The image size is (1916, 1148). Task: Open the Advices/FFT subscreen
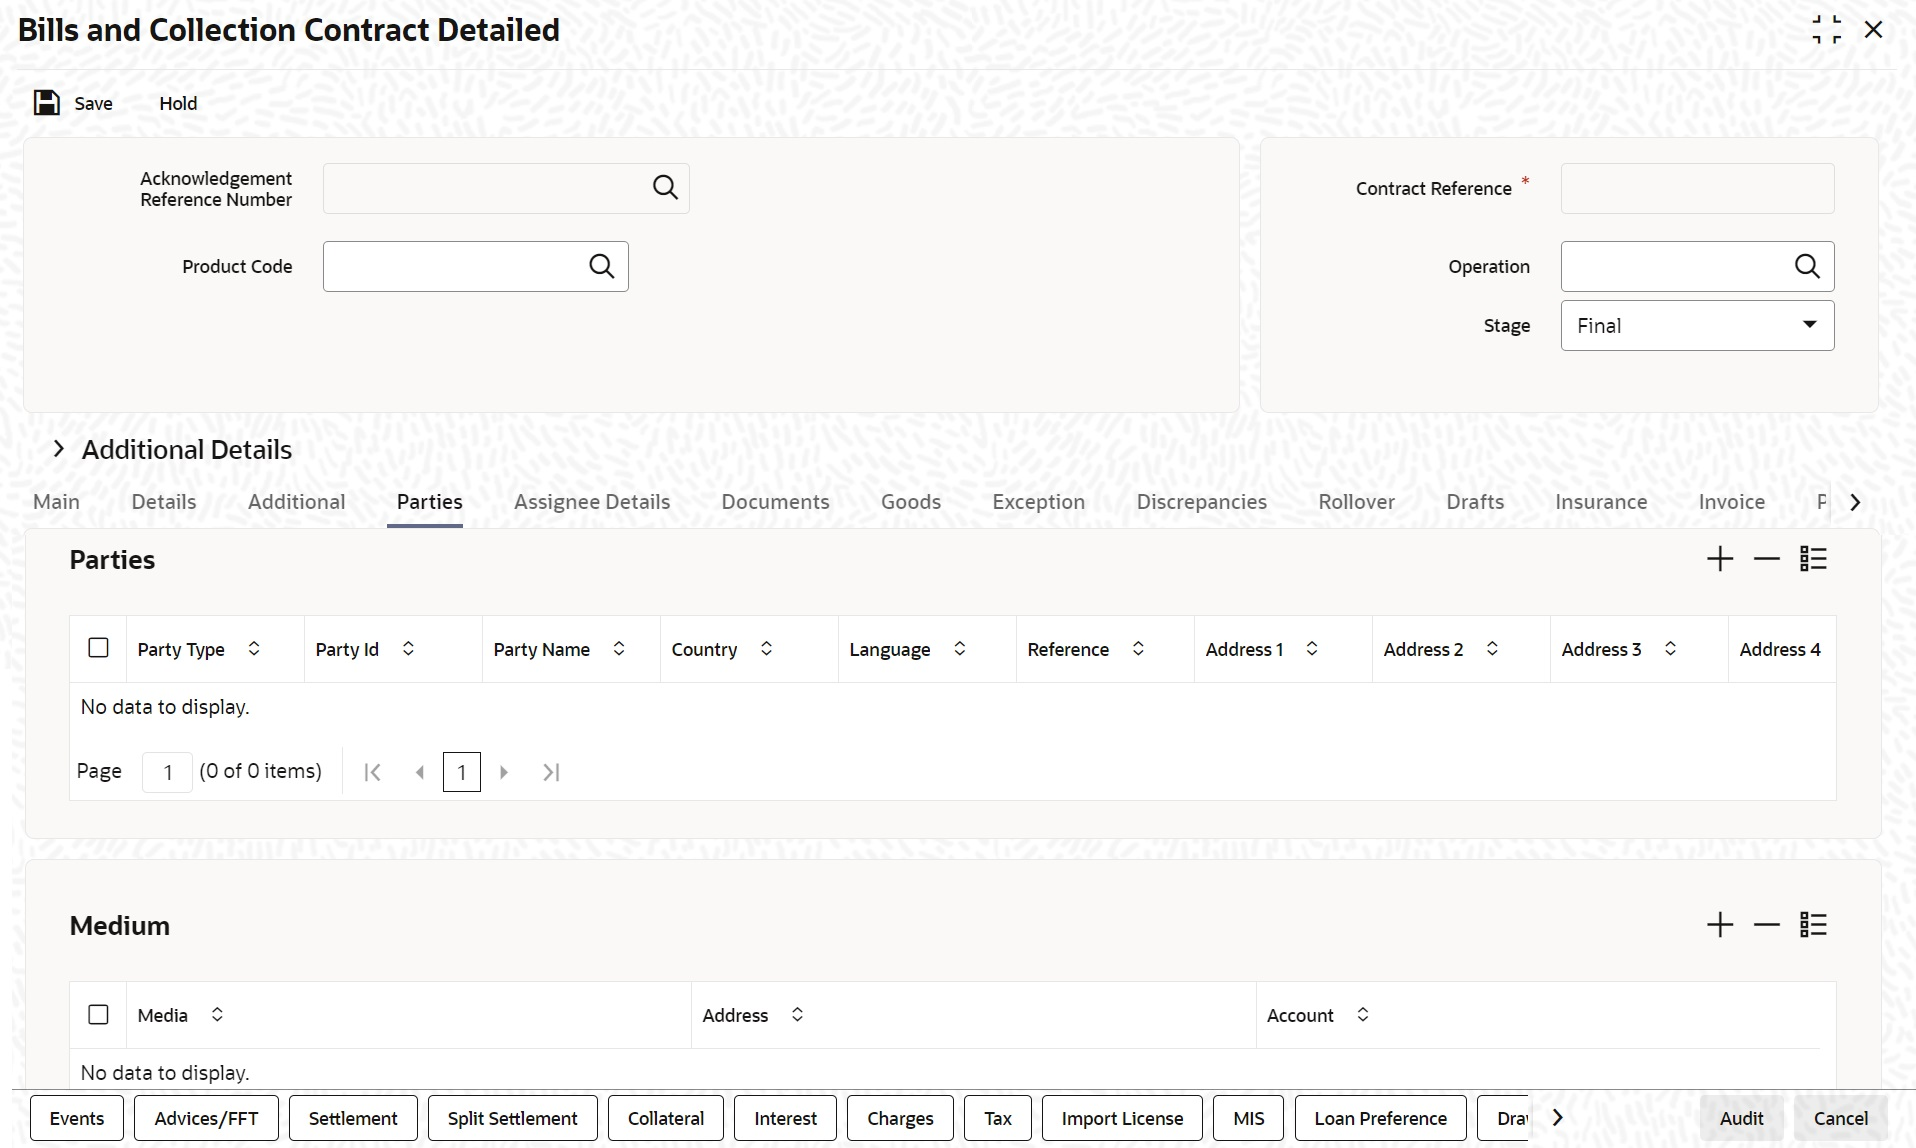[206, 1118]
